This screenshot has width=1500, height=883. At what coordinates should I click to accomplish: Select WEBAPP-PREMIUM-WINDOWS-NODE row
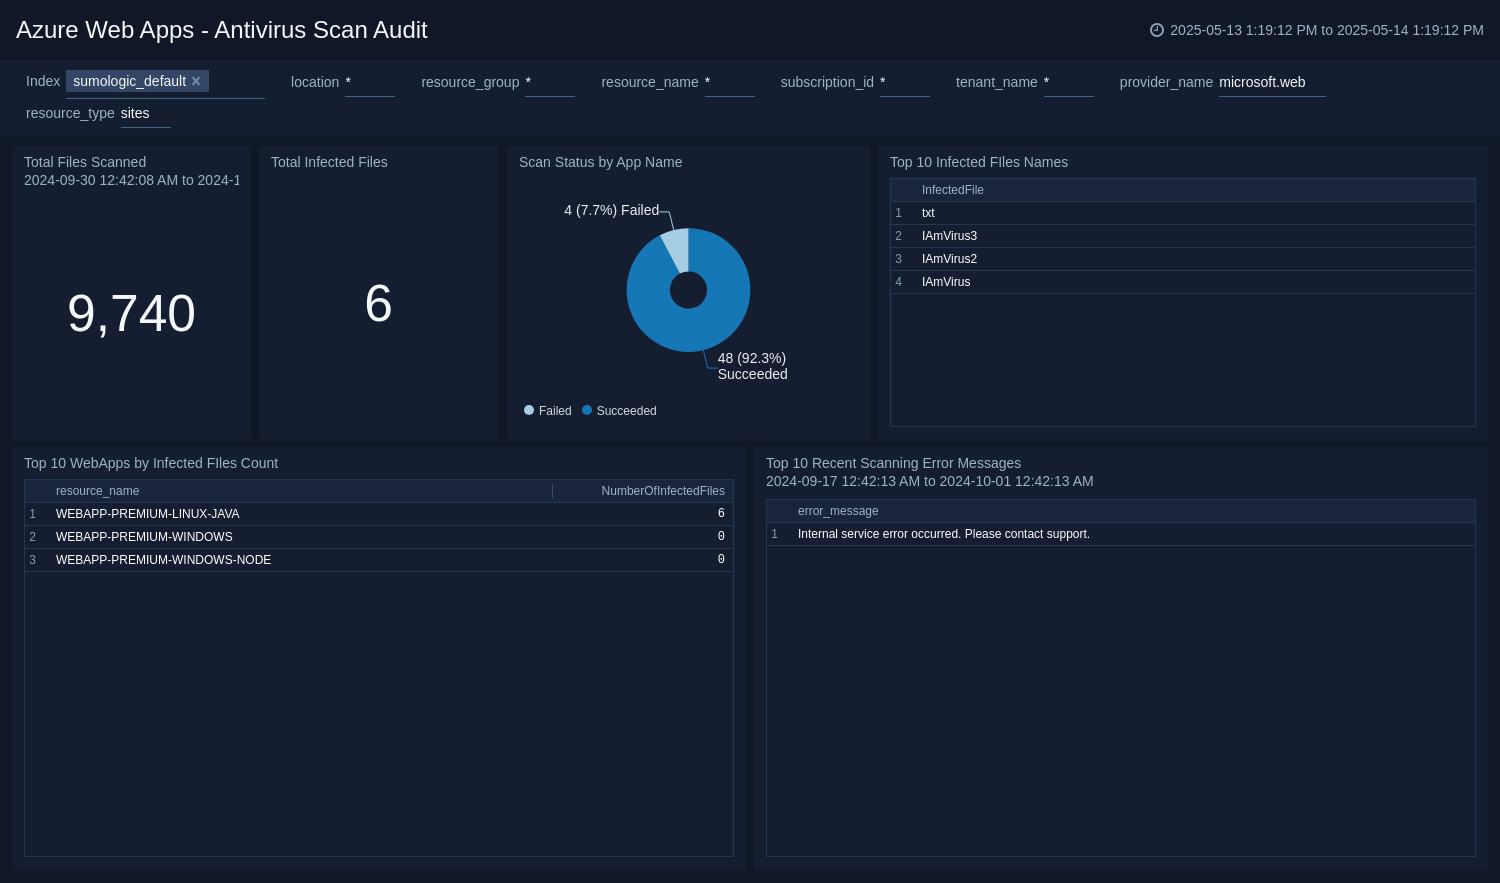pyautogui.click(x=379, y=560)
